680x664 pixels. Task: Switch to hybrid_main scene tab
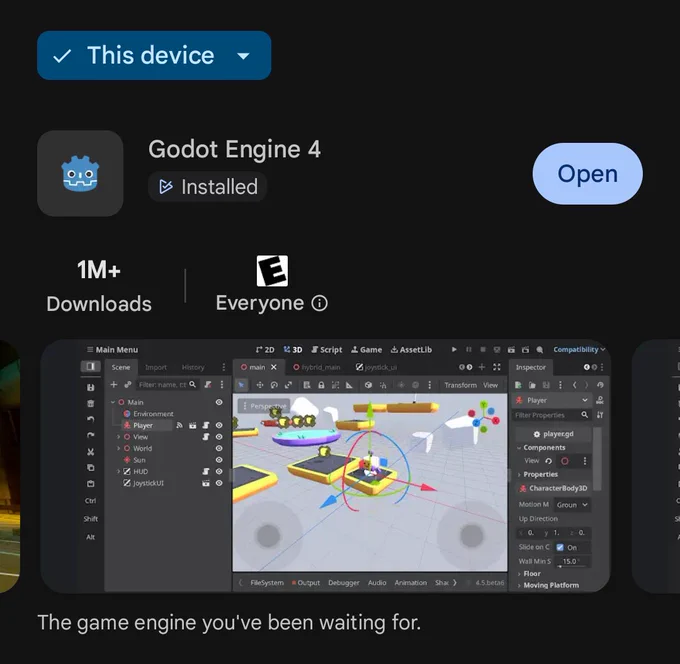pos(317,367)
